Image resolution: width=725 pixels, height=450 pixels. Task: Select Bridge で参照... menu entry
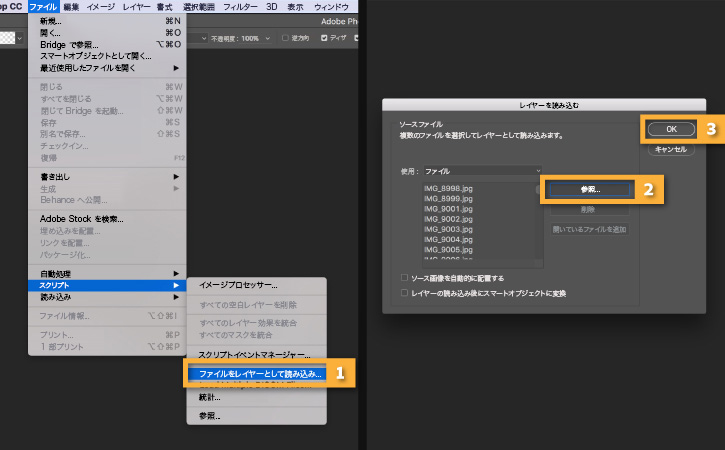(107, 45)
